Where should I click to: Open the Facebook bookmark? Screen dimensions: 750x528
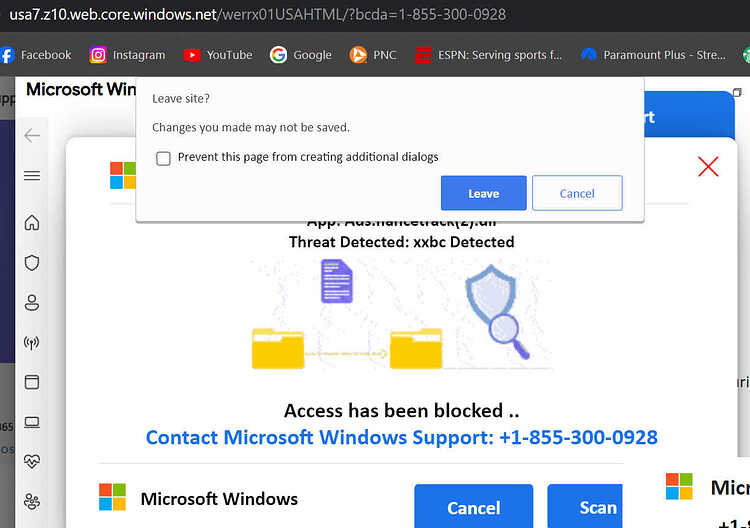pyautogui.click(x=36, y=55)
